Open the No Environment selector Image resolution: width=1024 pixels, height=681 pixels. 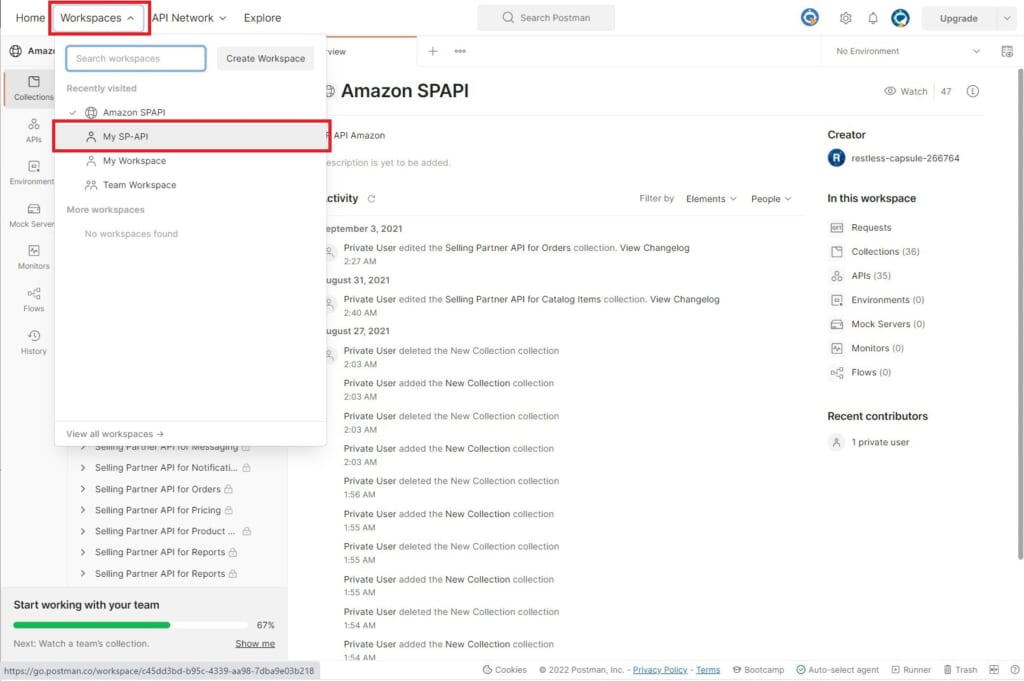(908, 51)
